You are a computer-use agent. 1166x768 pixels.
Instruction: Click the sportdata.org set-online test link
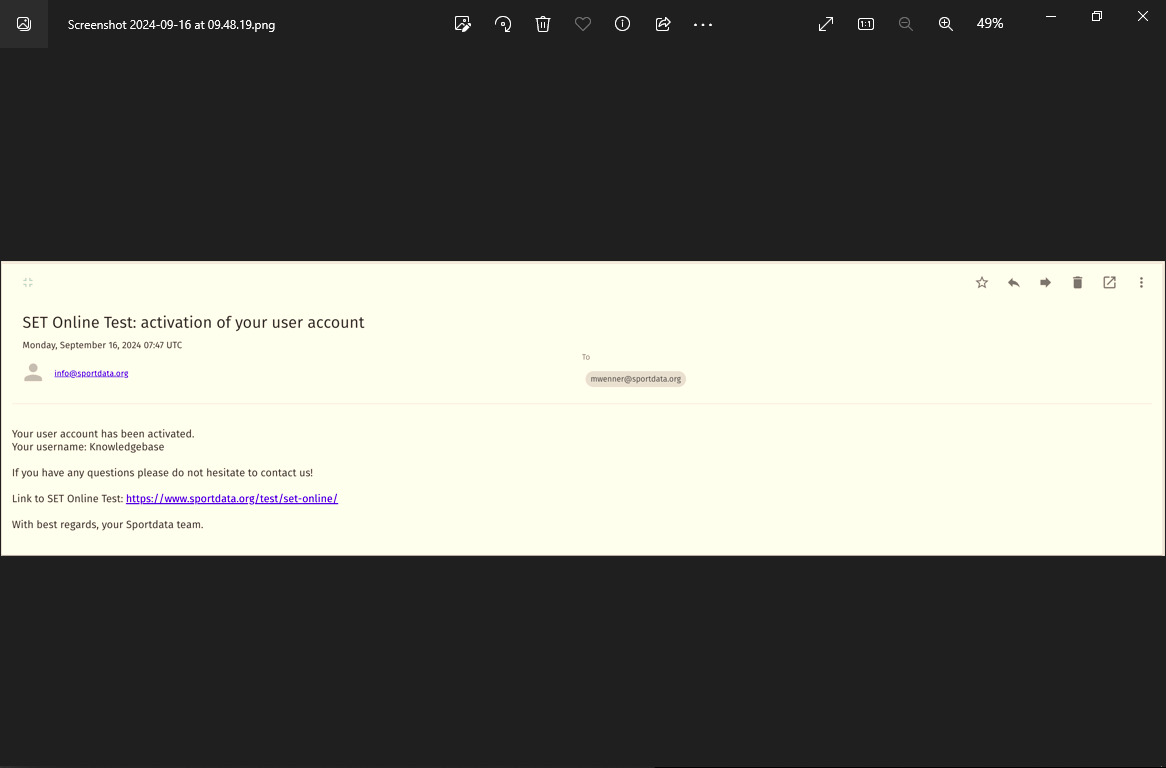click(x=231, y=499)
